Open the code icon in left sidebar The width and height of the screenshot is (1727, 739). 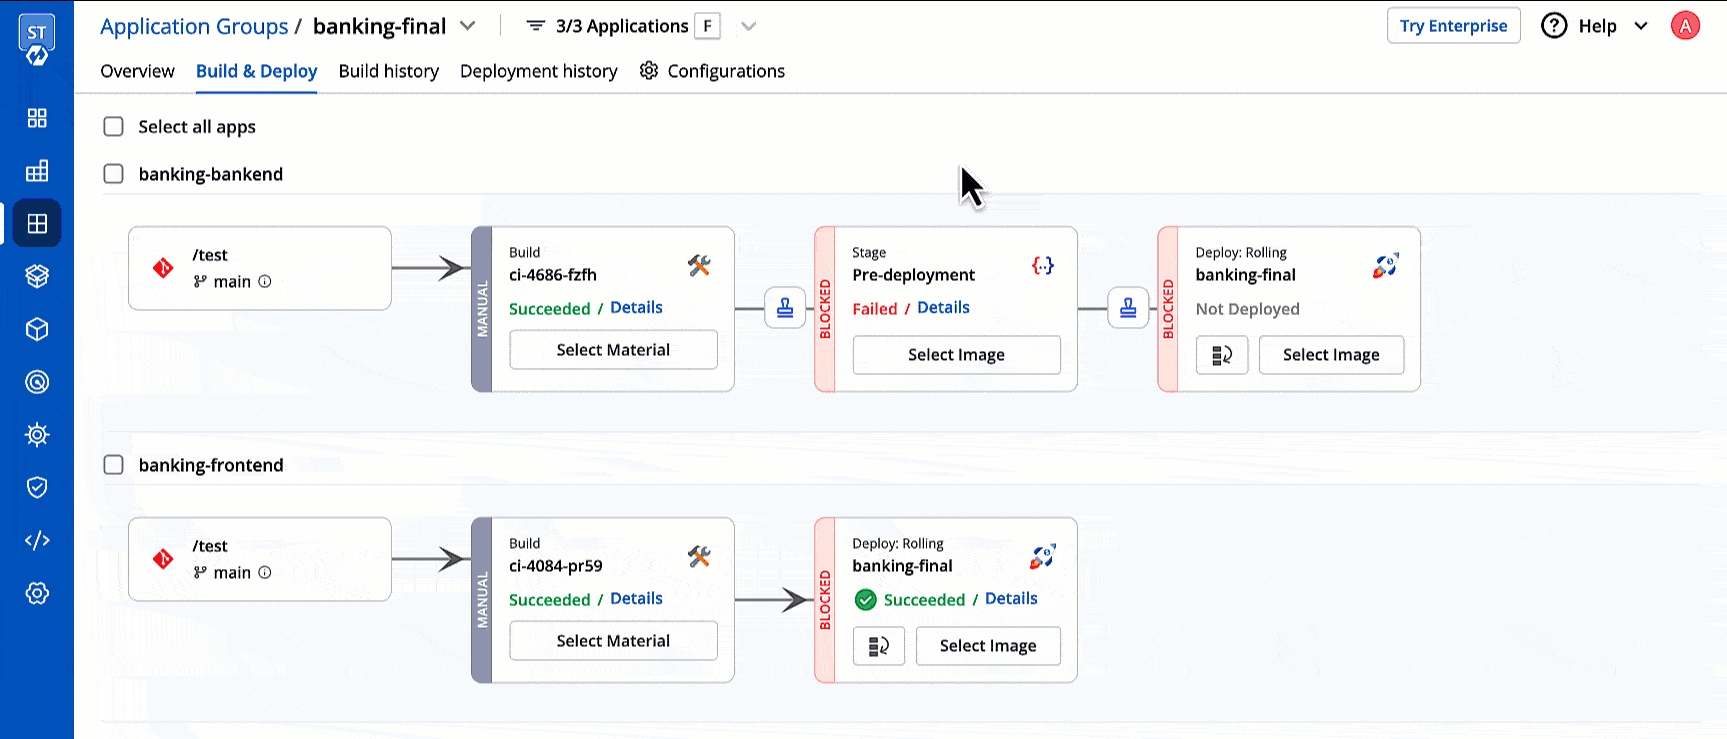tap(37, 540)
